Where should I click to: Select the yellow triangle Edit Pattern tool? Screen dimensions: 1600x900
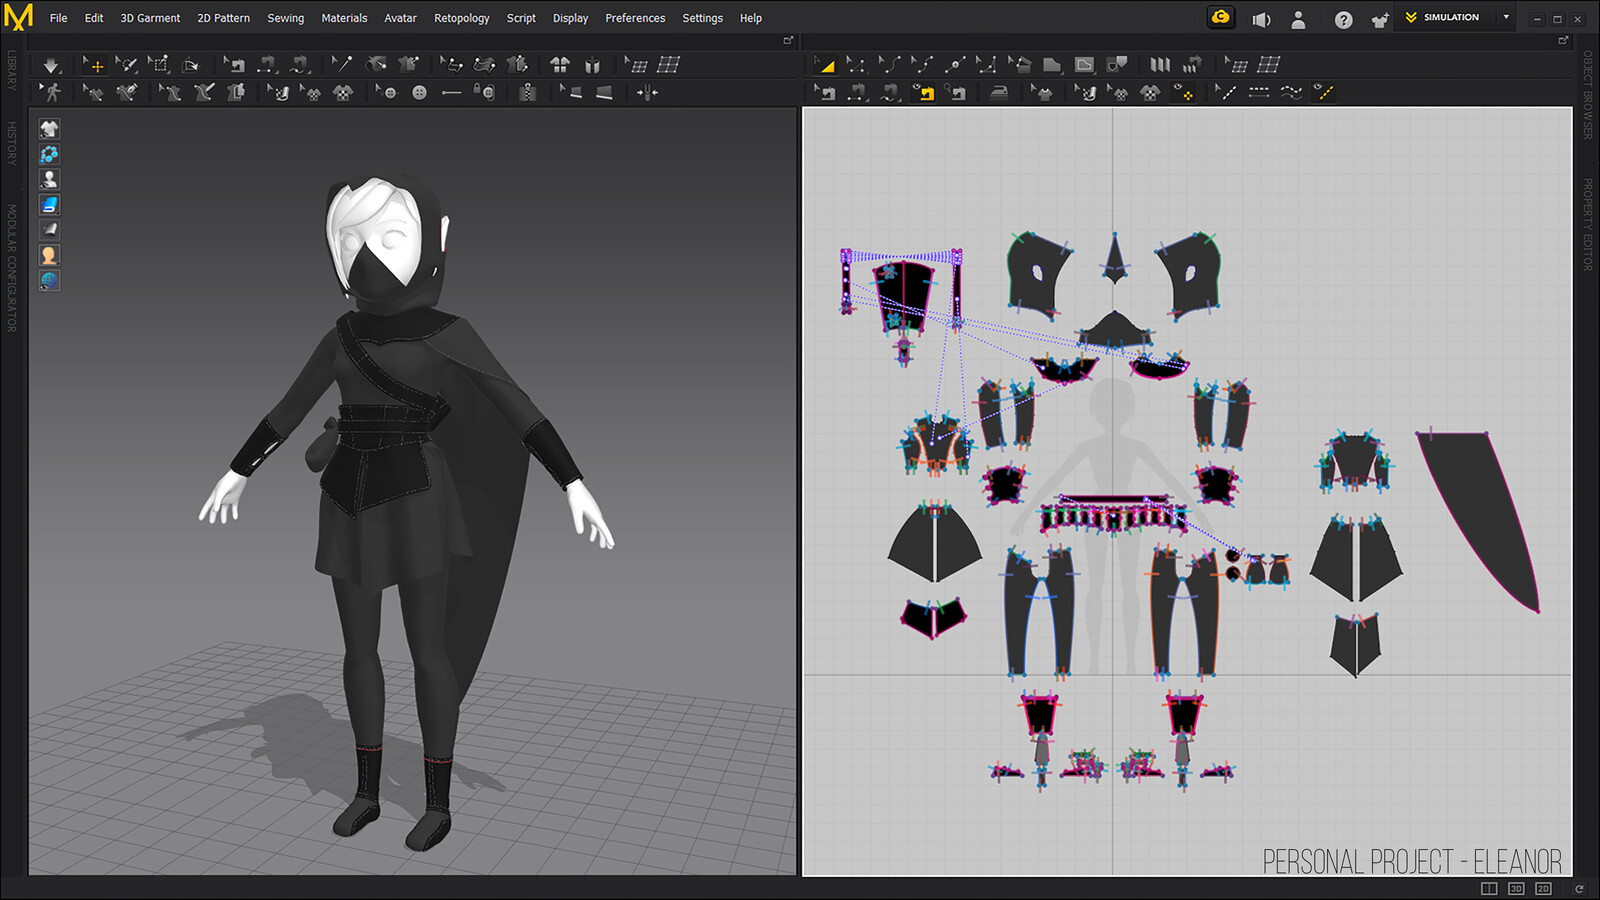[825, 66]
